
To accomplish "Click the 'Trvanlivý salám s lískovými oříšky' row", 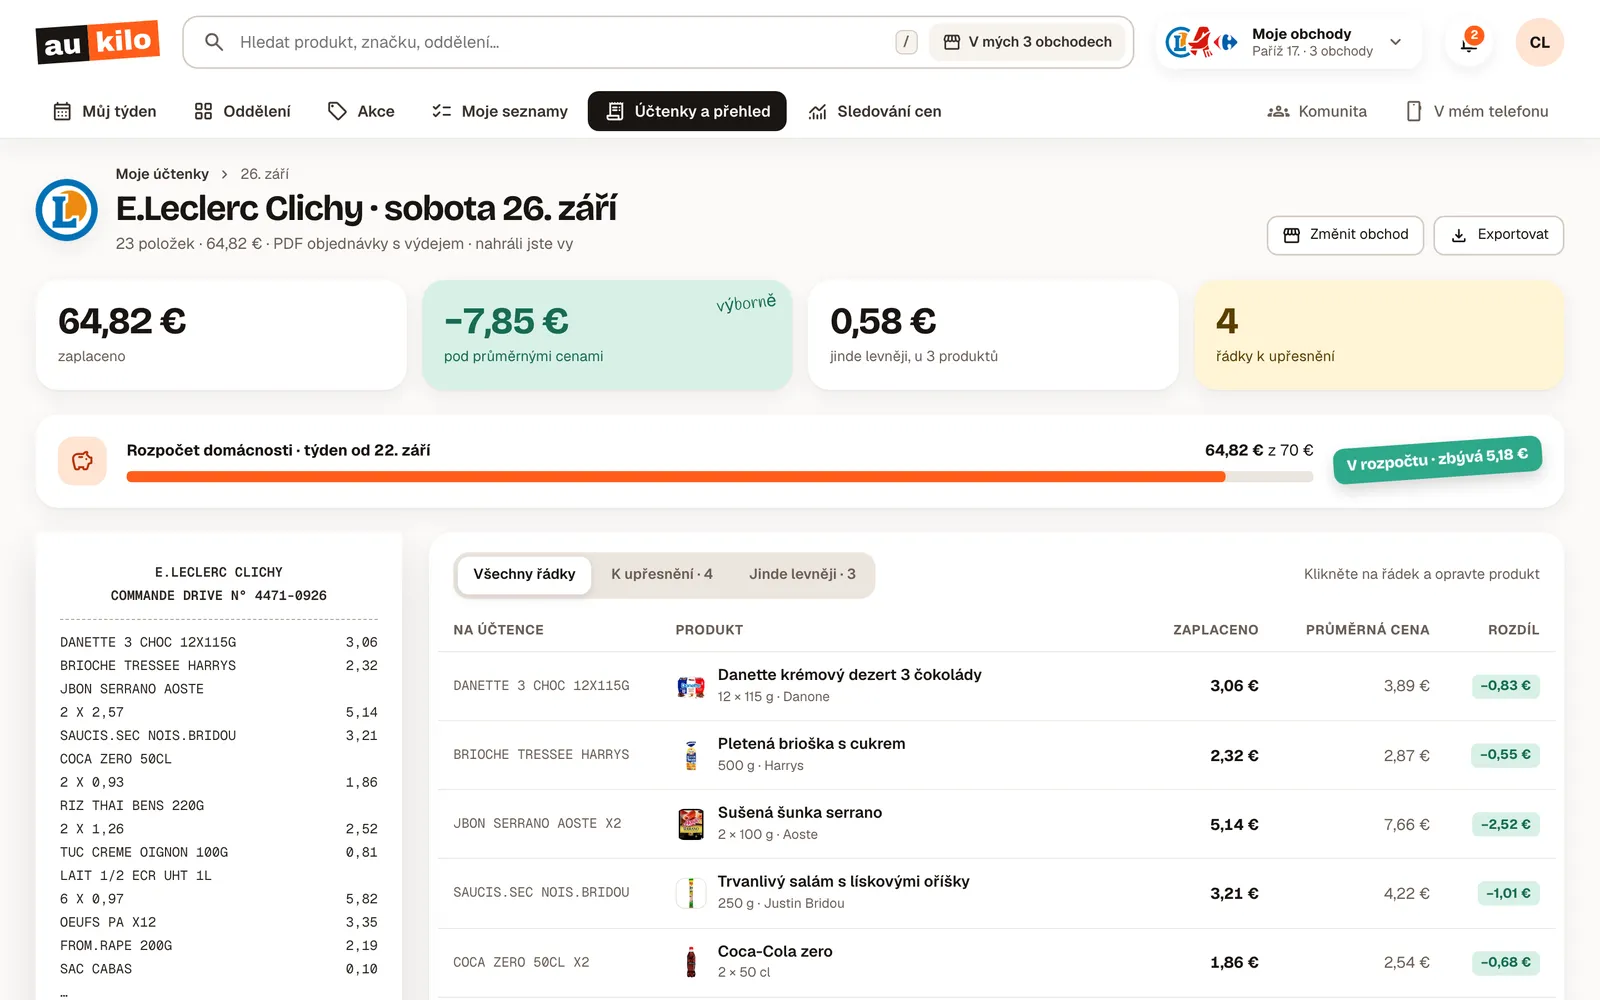I will coord(996,893).
